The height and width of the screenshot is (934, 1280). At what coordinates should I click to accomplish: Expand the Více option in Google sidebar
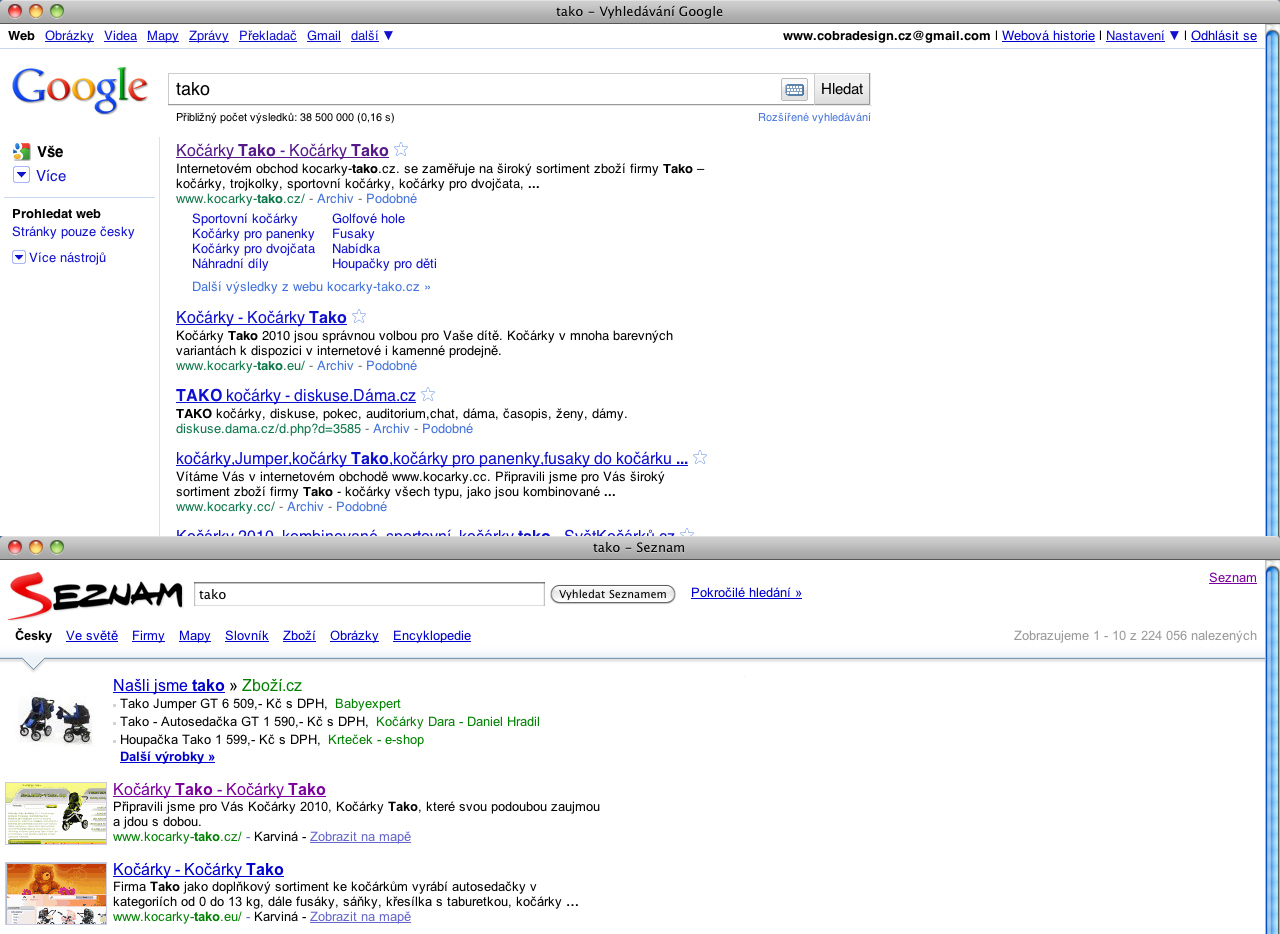[x=21, y=175]
